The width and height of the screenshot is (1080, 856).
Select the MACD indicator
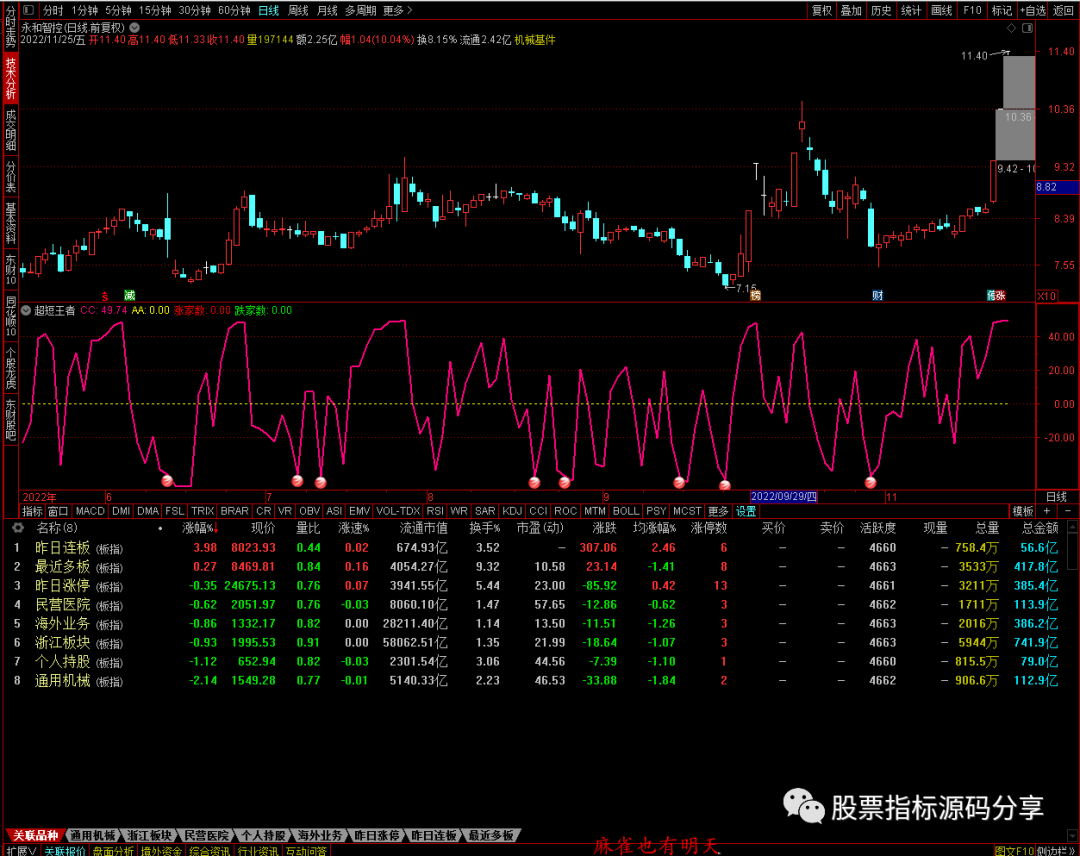point(90,511)
